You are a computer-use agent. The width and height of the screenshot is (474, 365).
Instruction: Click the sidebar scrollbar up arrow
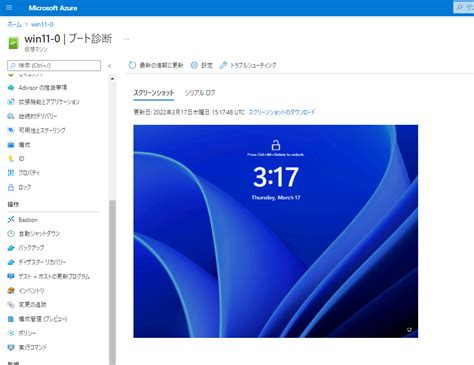[x=112, y=79]
